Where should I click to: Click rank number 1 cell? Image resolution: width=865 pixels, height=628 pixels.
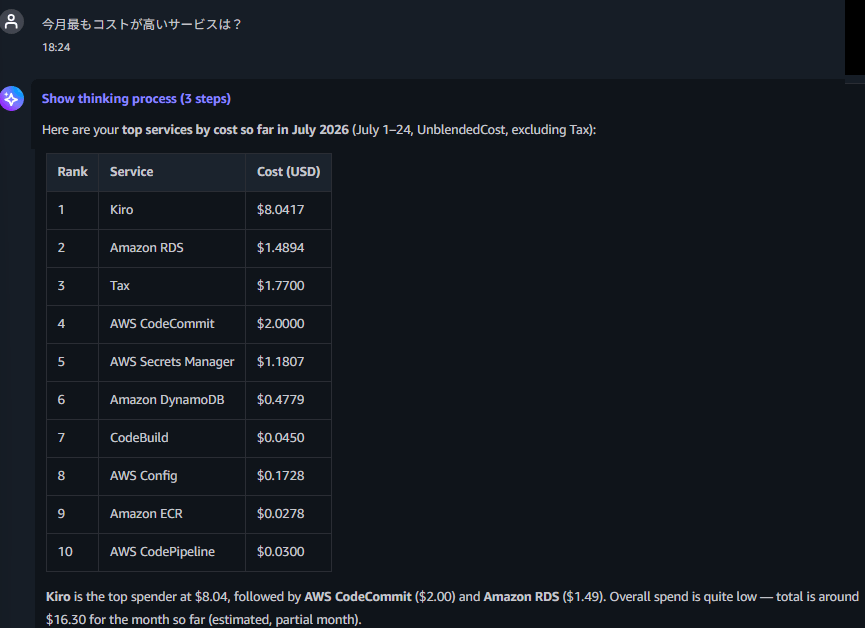coord(72,210)
